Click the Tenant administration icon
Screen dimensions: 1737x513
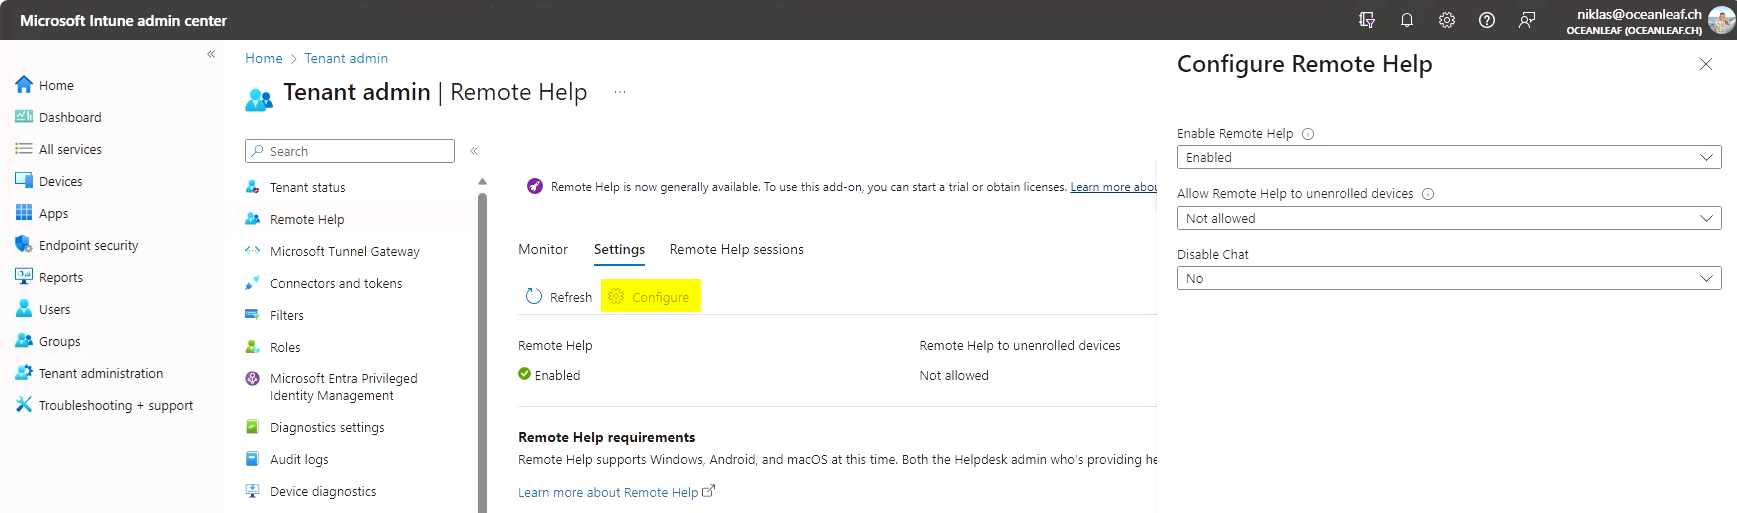click(x=24, y=372)
